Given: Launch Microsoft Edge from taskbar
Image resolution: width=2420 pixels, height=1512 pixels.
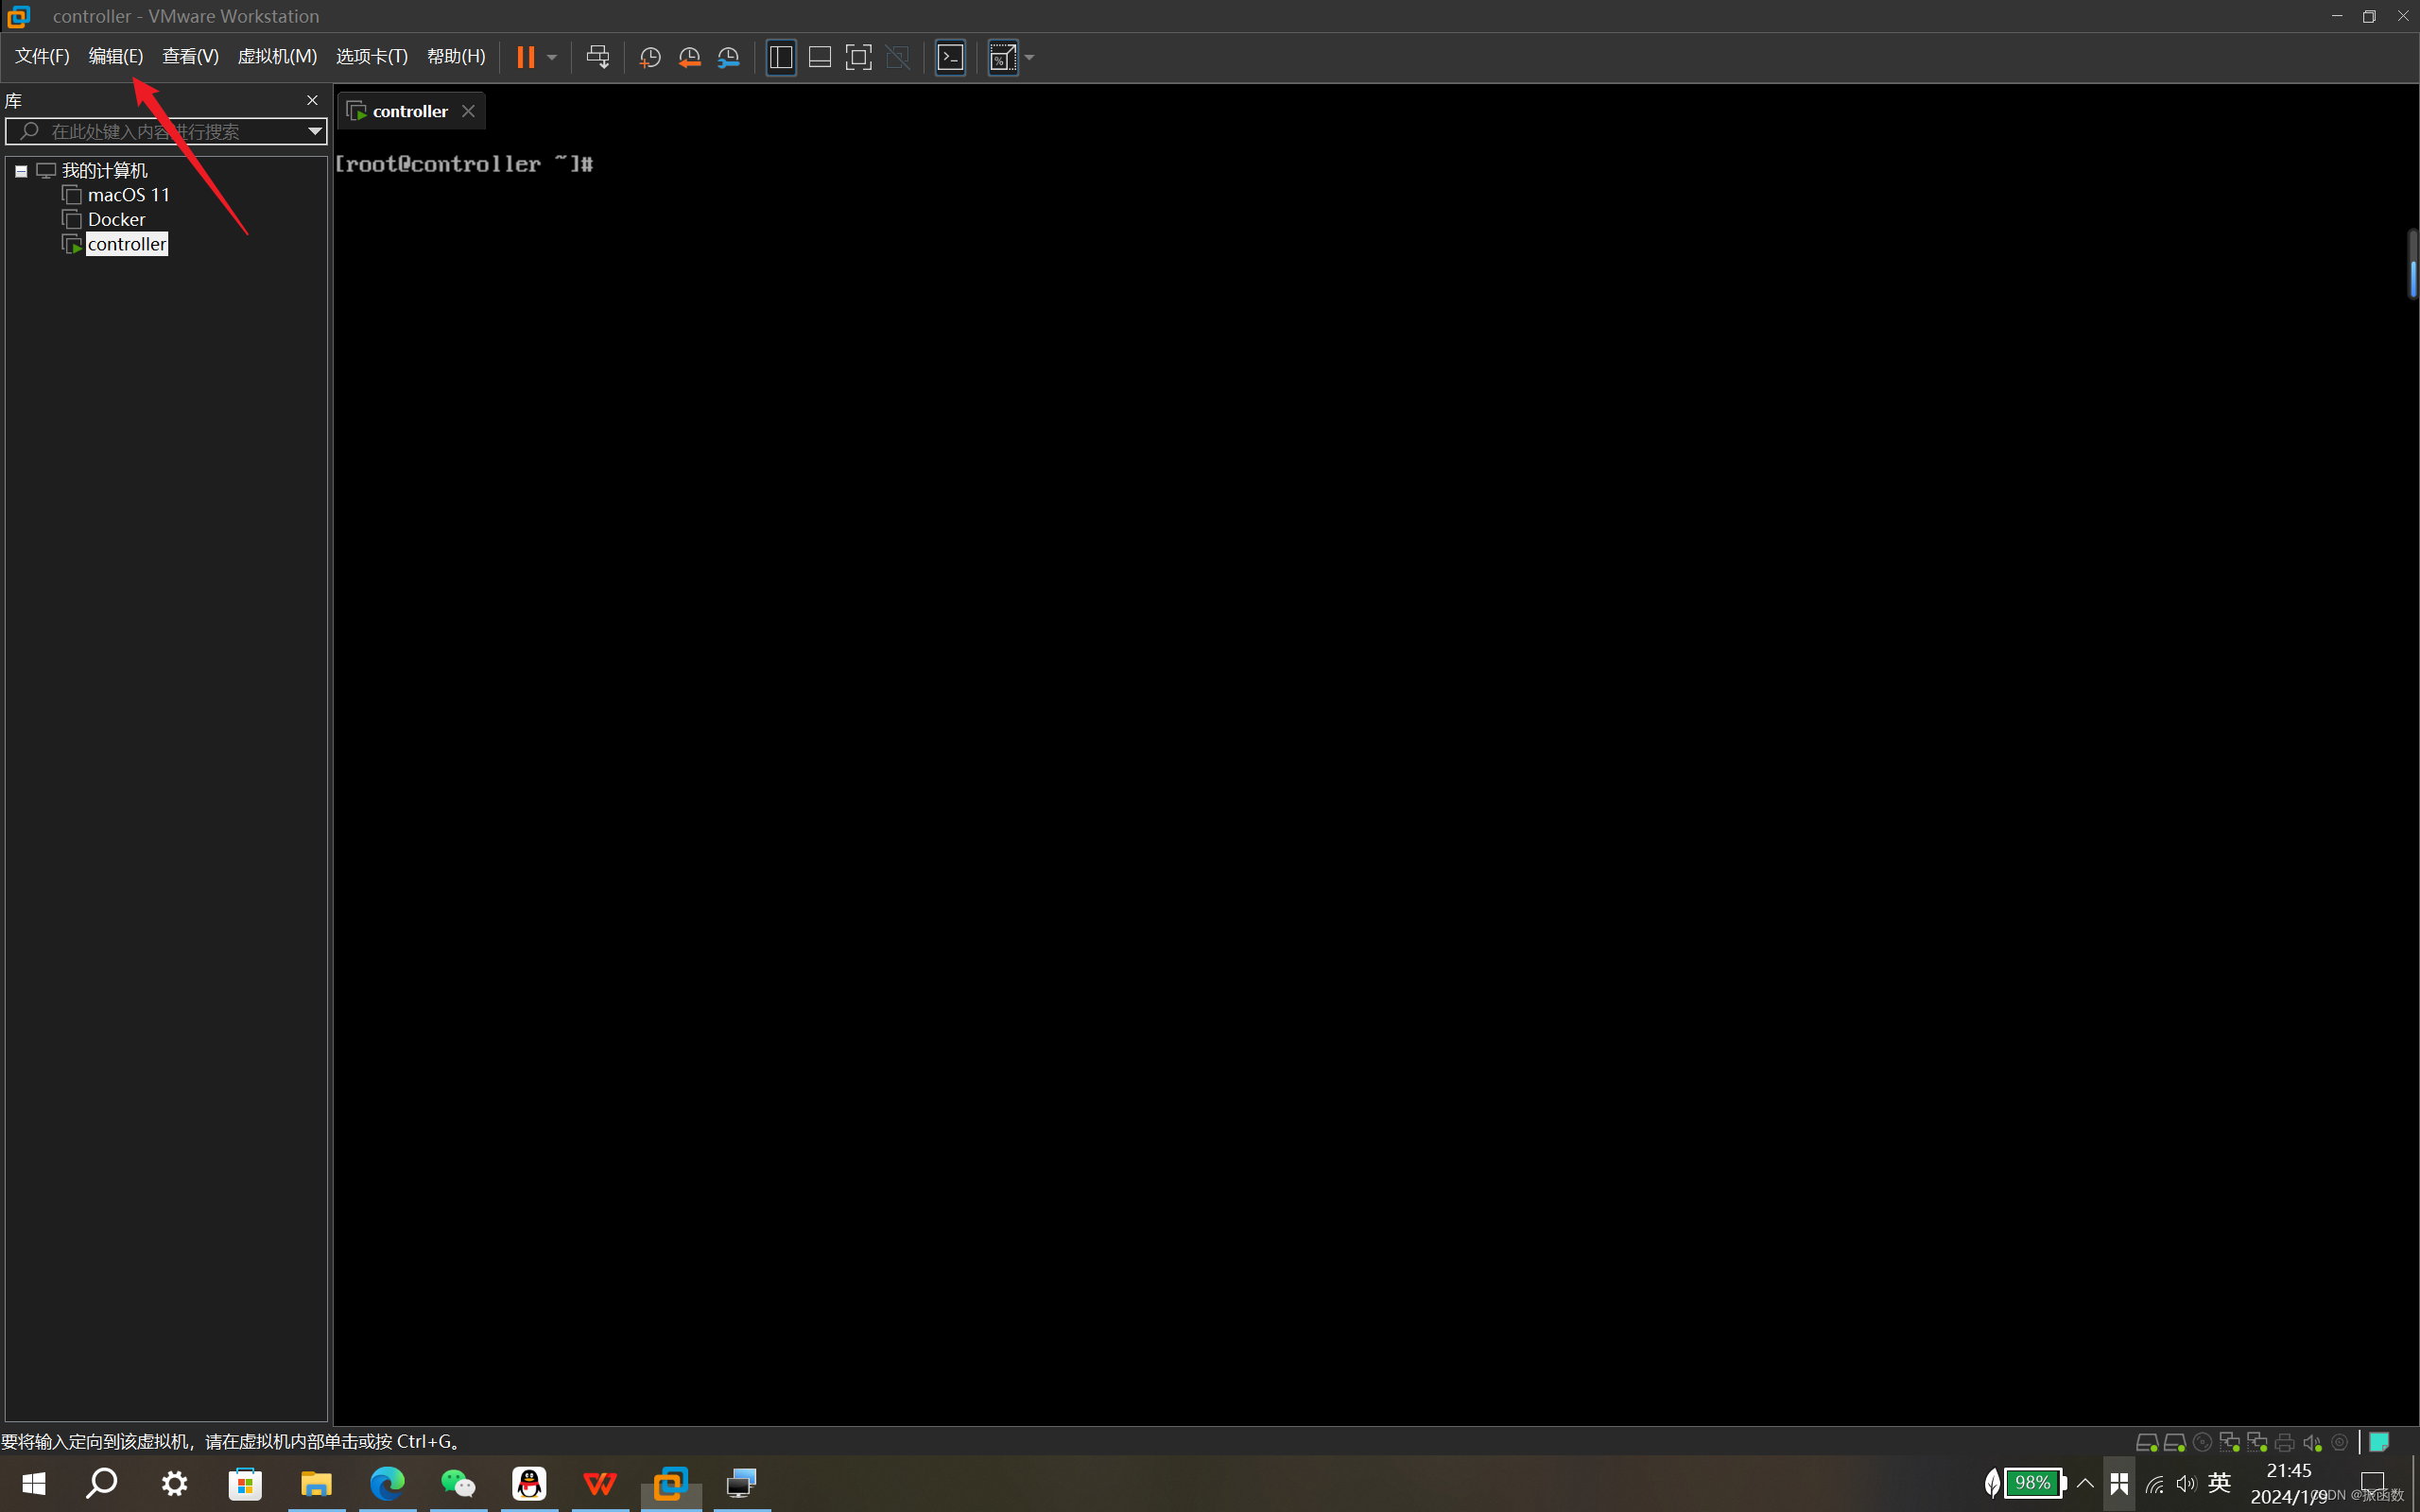Looking at the screenshot, I should click(387, 1483).
